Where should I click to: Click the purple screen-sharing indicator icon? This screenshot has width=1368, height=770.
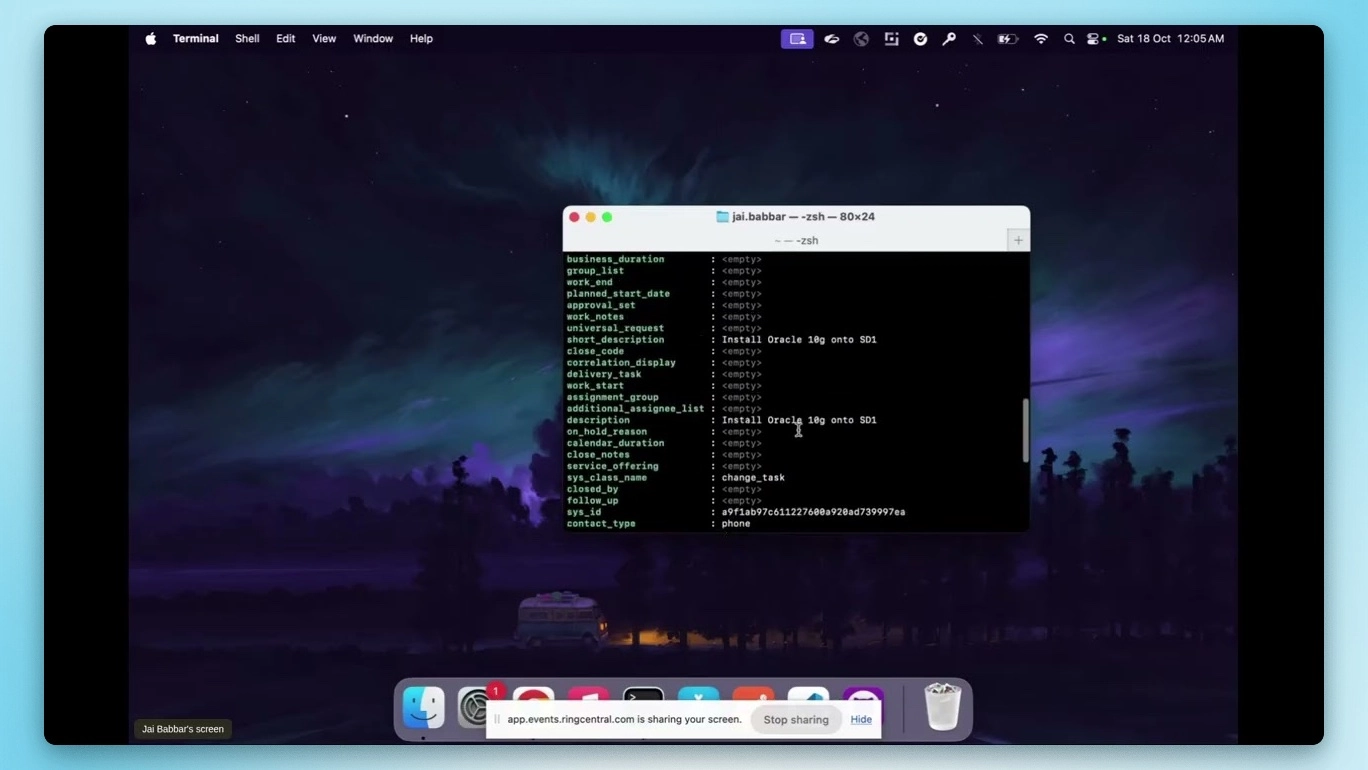coord(797,38)
